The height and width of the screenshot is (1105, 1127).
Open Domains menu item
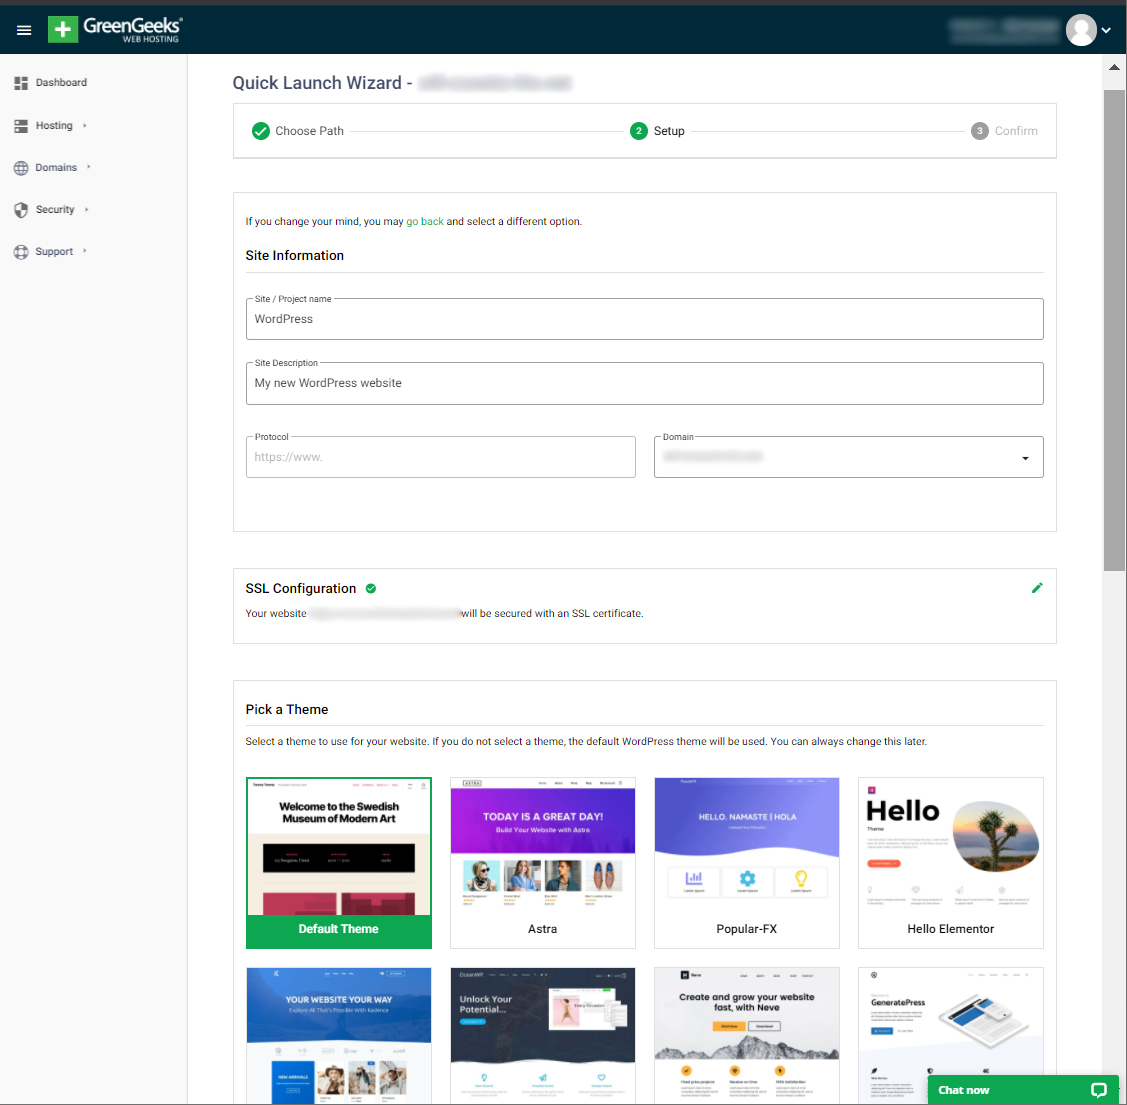tap(56, 168)
